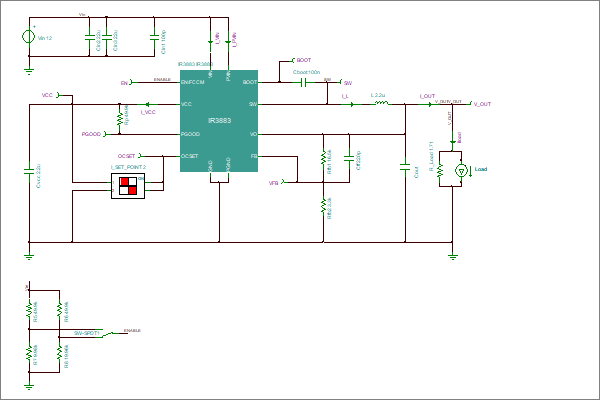Screen dimensions: 600x400
Task: Click the BOOT pin label on the IR3883 block
Action: click(250, 82)
